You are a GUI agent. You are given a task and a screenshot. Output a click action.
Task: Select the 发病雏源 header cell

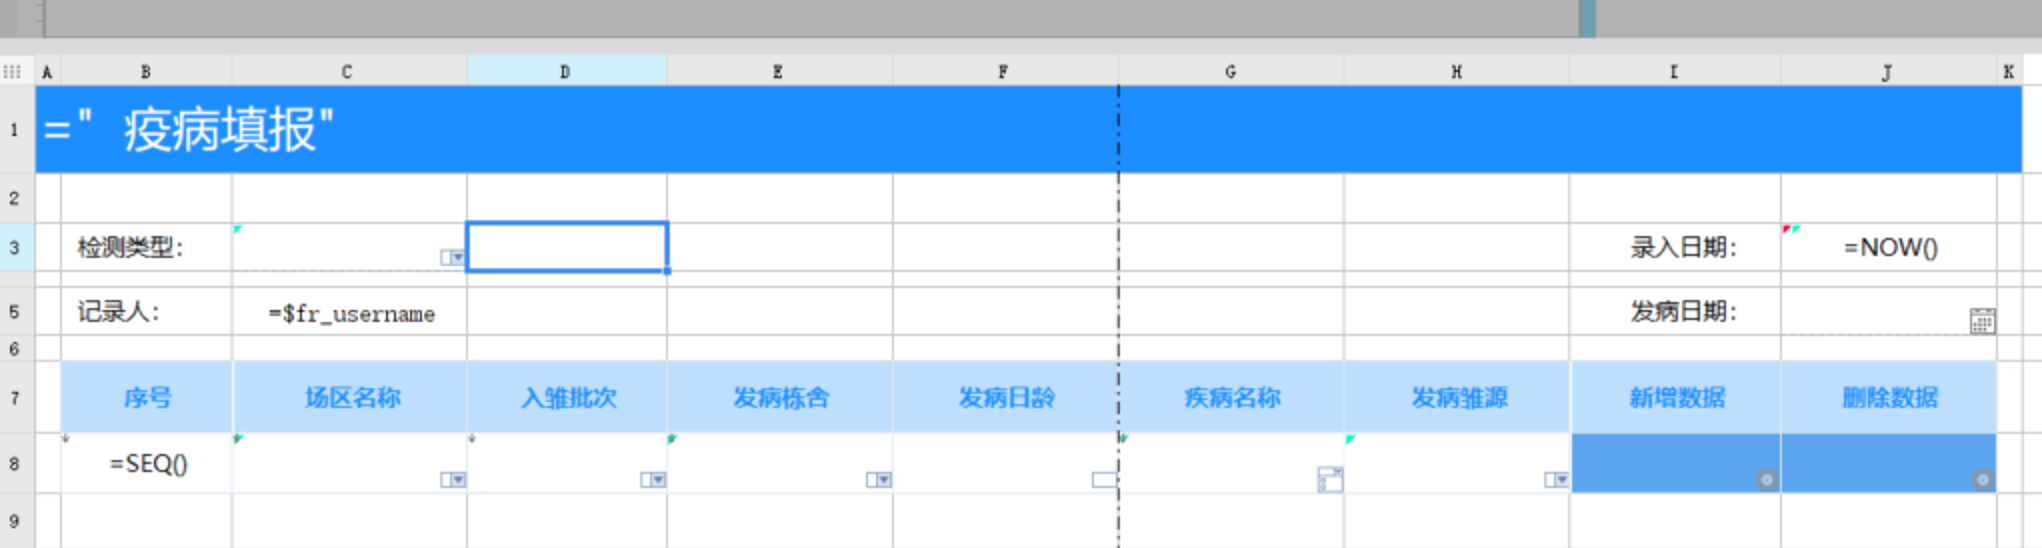tap(1457, 397)
